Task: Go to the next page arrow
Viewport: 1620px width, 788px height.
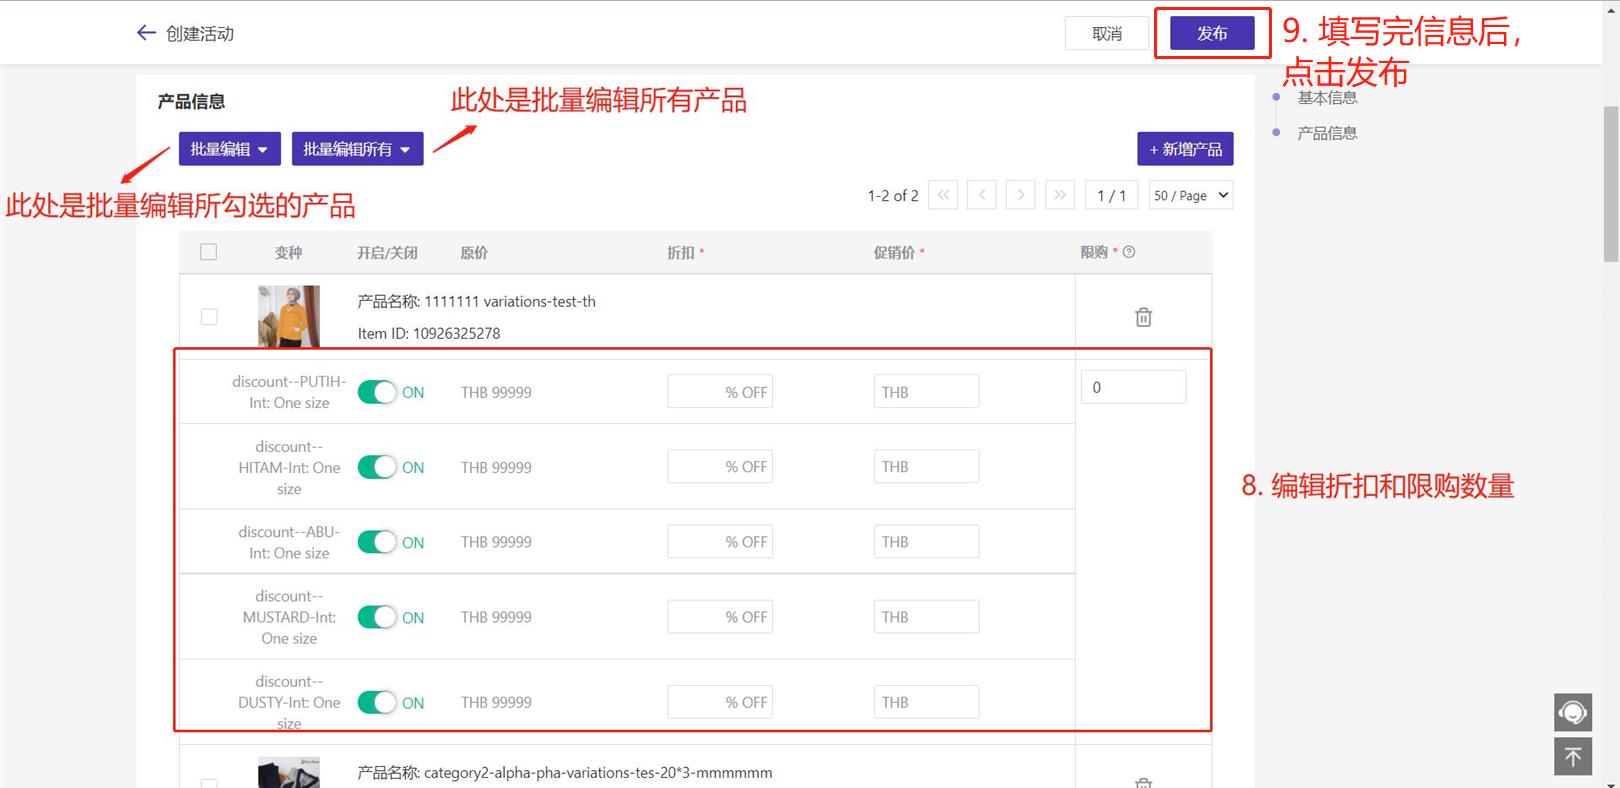Action: (x=1020, y=195)
